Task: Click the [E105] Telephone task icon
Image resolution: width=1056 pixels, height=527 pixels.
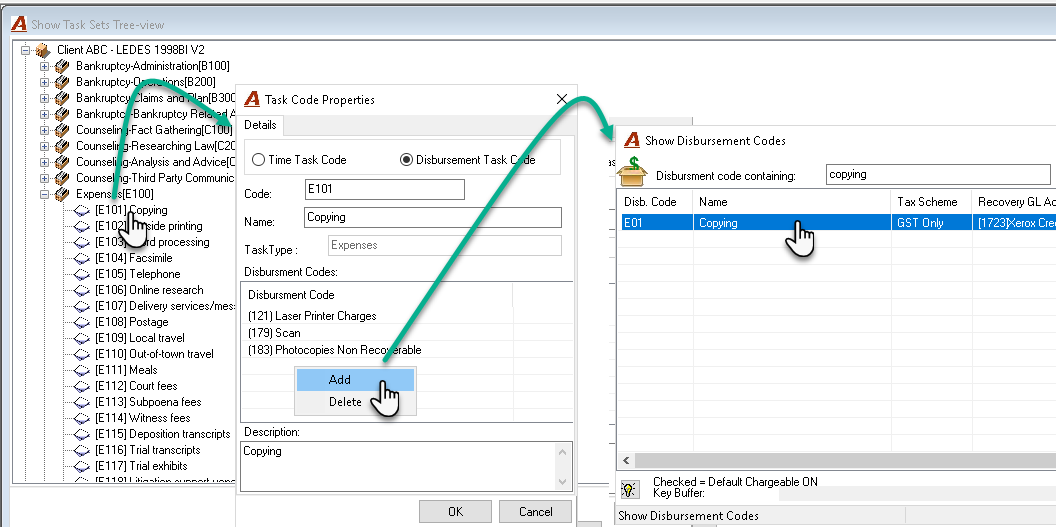Action: coord(81,275)
